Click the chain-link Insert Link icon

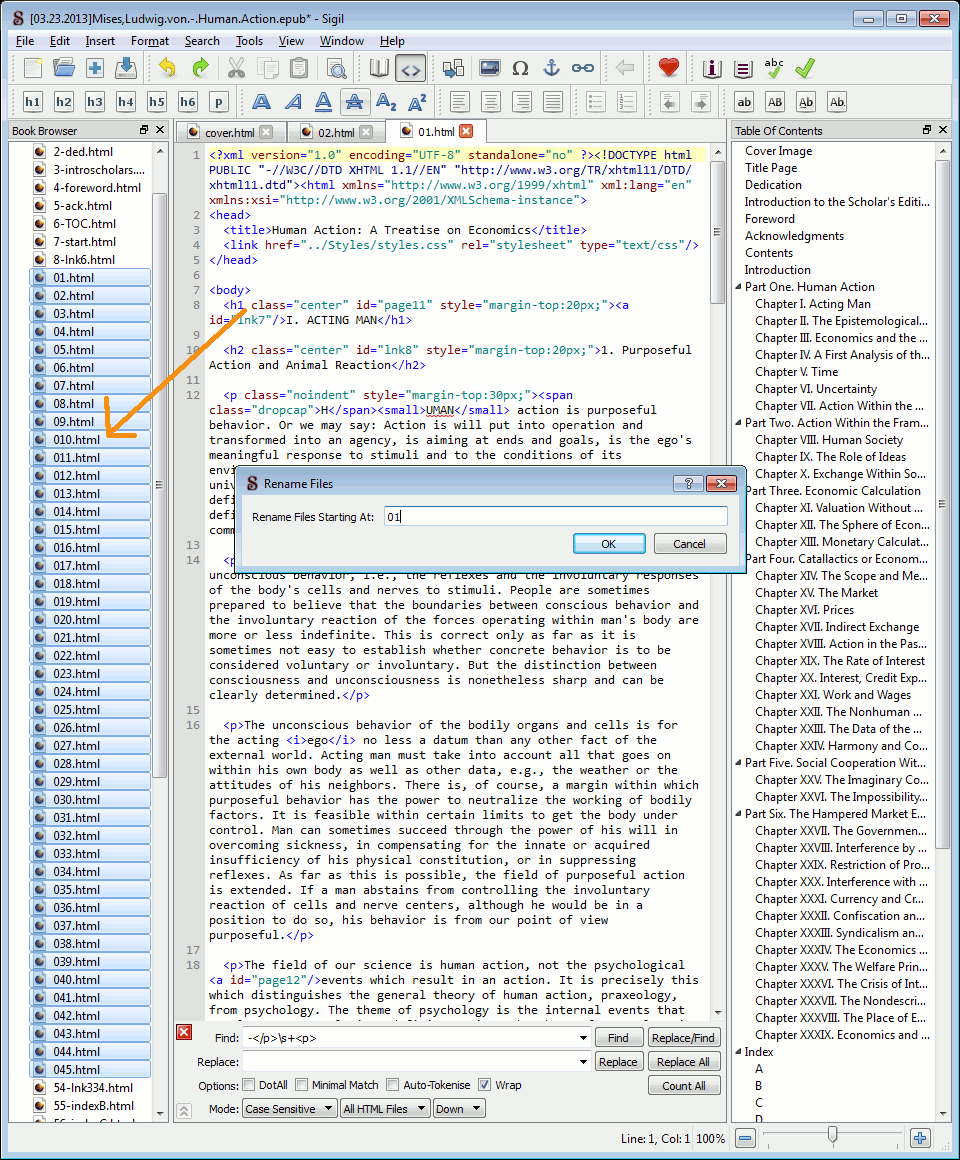tap(582, 68)
